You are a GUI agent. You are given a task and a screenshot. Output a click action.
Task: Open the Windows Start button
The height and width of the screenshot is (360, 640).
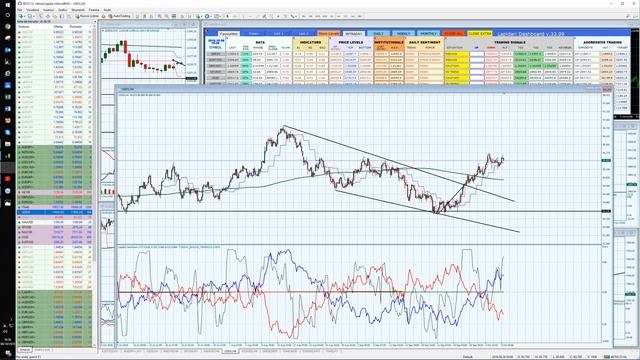[x=7, y=4]
